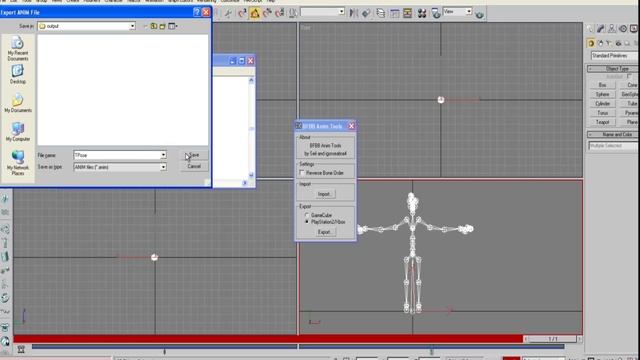Screen dimensions: 640x360
Task: Click the Teapot primitive button
Action: point(602,122)
